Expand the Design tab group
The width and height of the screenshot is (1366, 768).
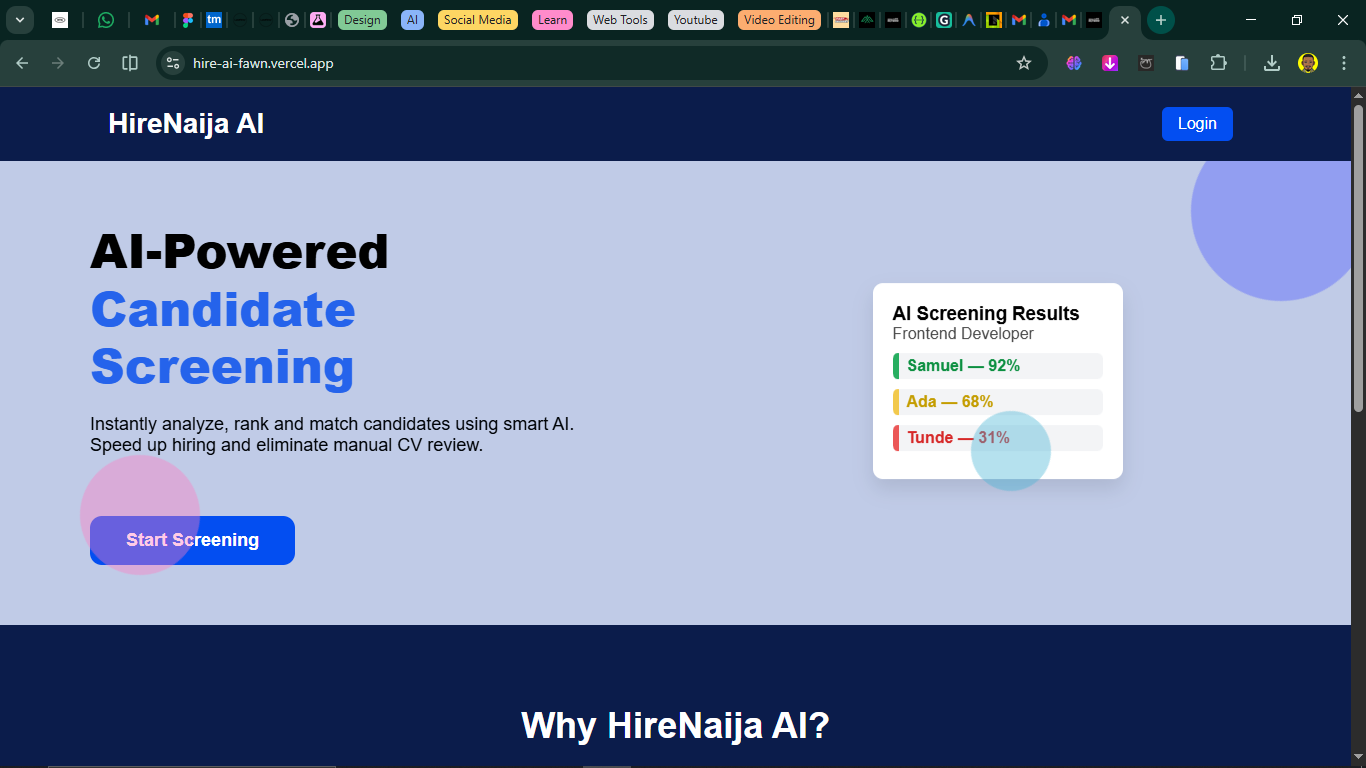tap(362, 20)
